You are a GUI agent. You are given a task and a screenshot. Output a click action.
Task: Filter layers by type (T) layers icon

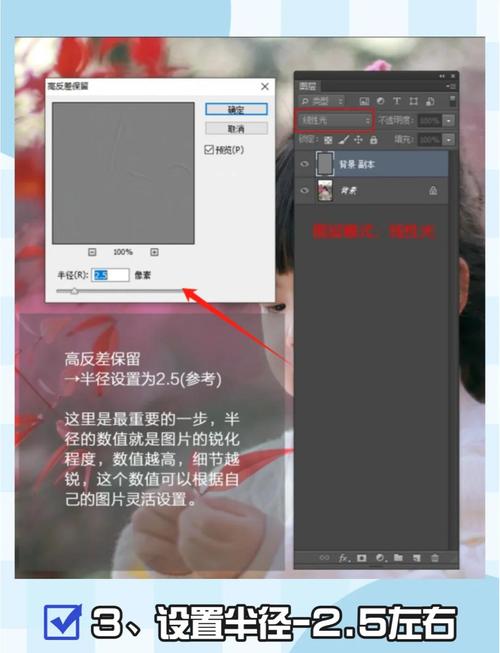pyautogui.click(x=396, y=101)
